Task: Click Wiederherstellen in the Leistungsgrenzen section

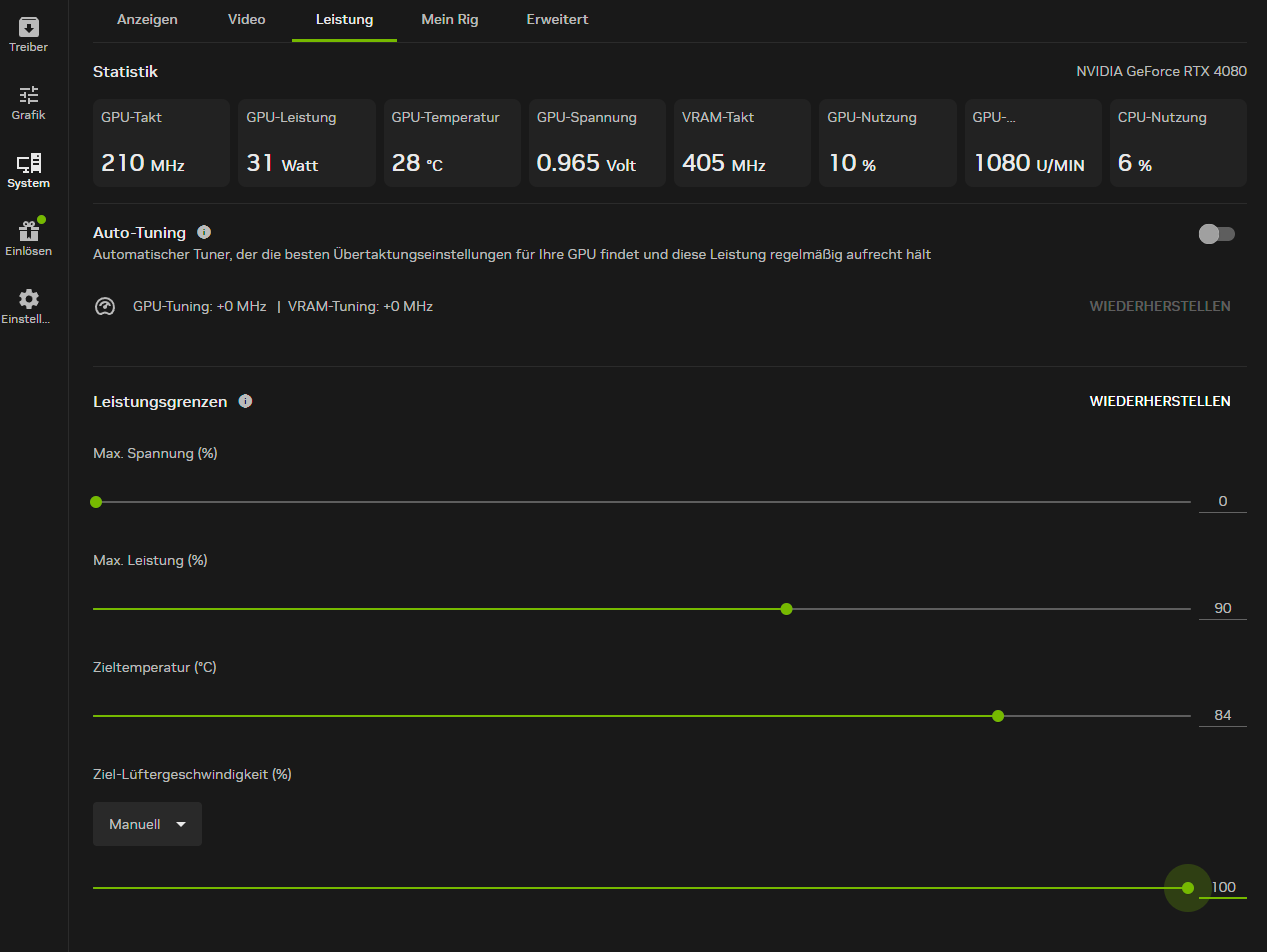Action: 1160,401
